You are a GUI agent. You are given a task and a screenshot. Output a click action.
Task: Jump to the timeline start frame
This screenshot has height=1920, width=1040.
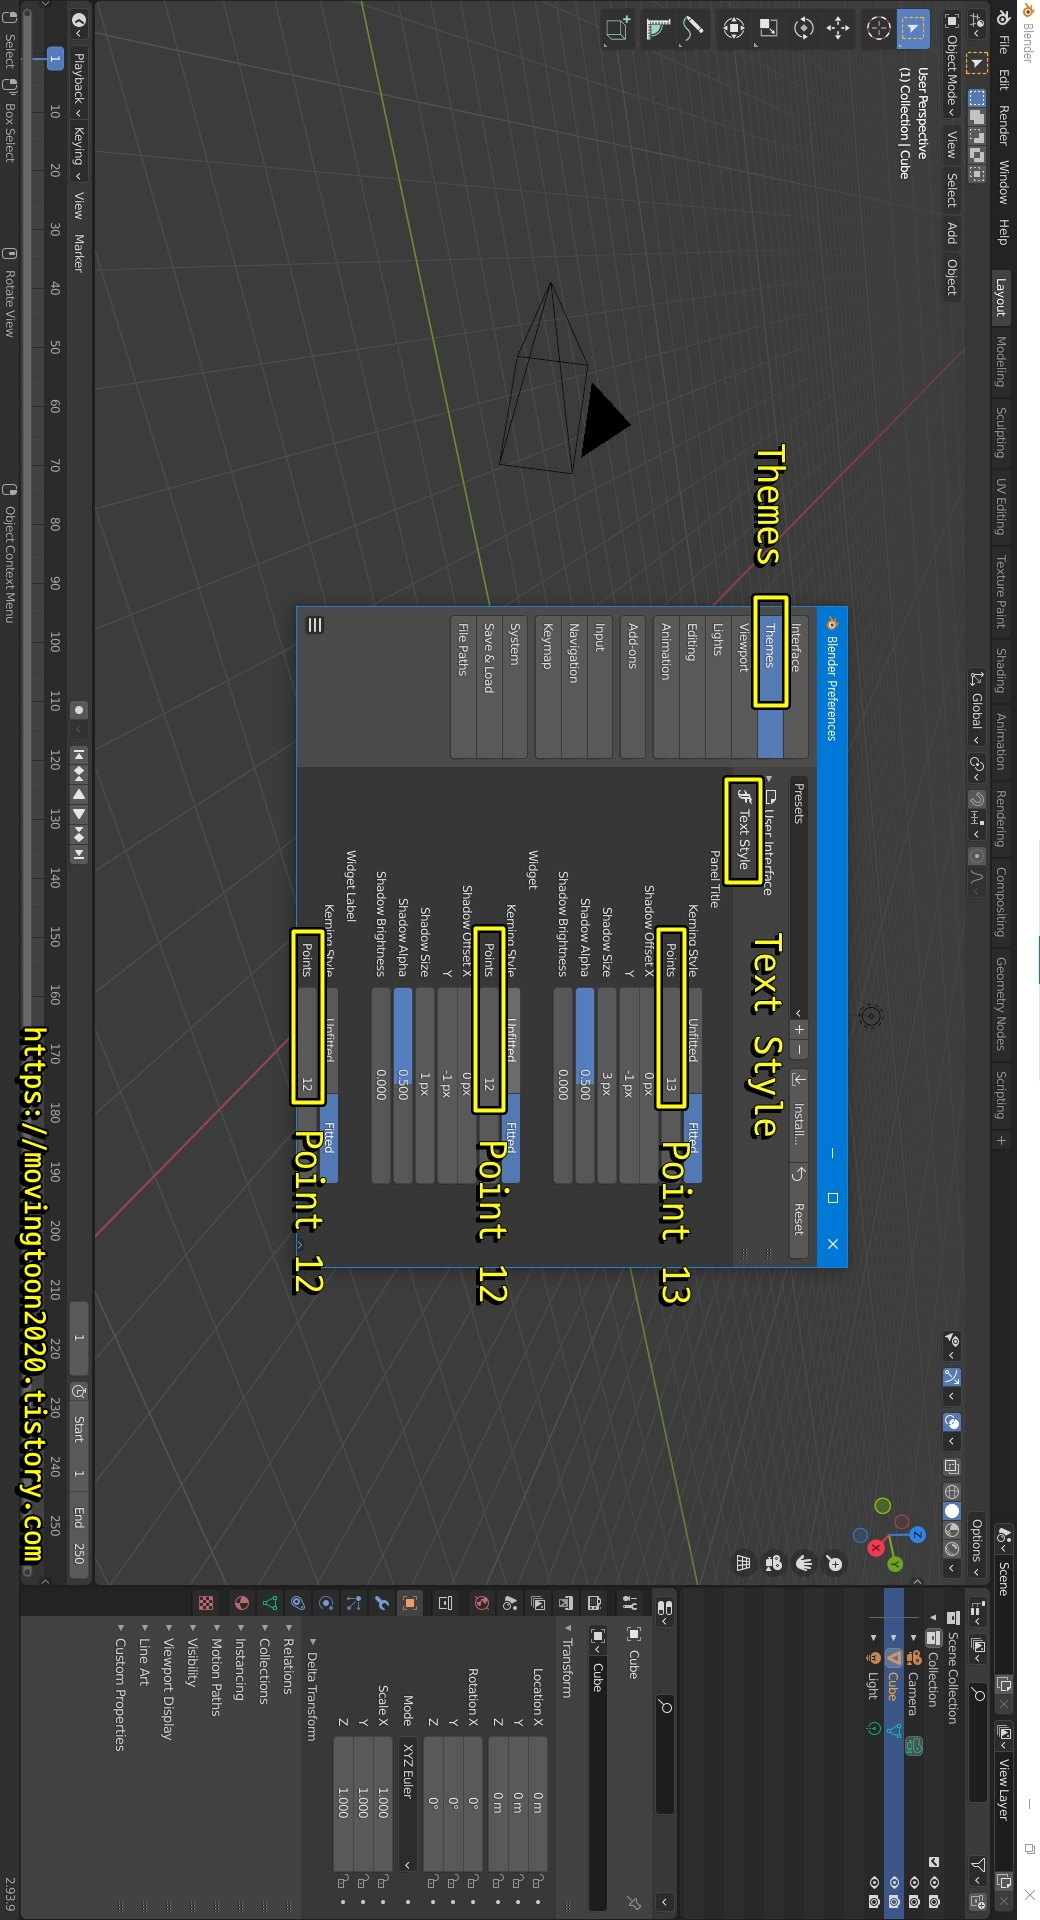pos(79,755)
